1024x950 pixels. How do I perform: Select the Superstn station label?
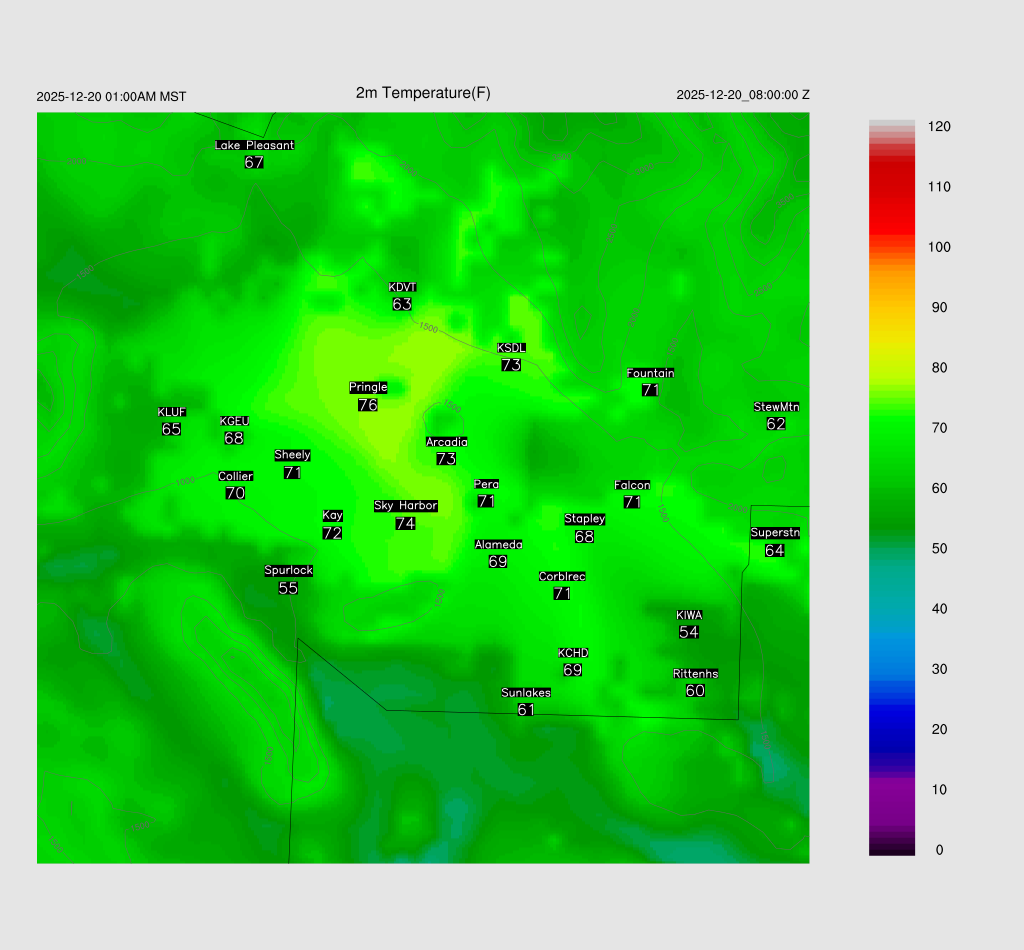coord(775,533)
